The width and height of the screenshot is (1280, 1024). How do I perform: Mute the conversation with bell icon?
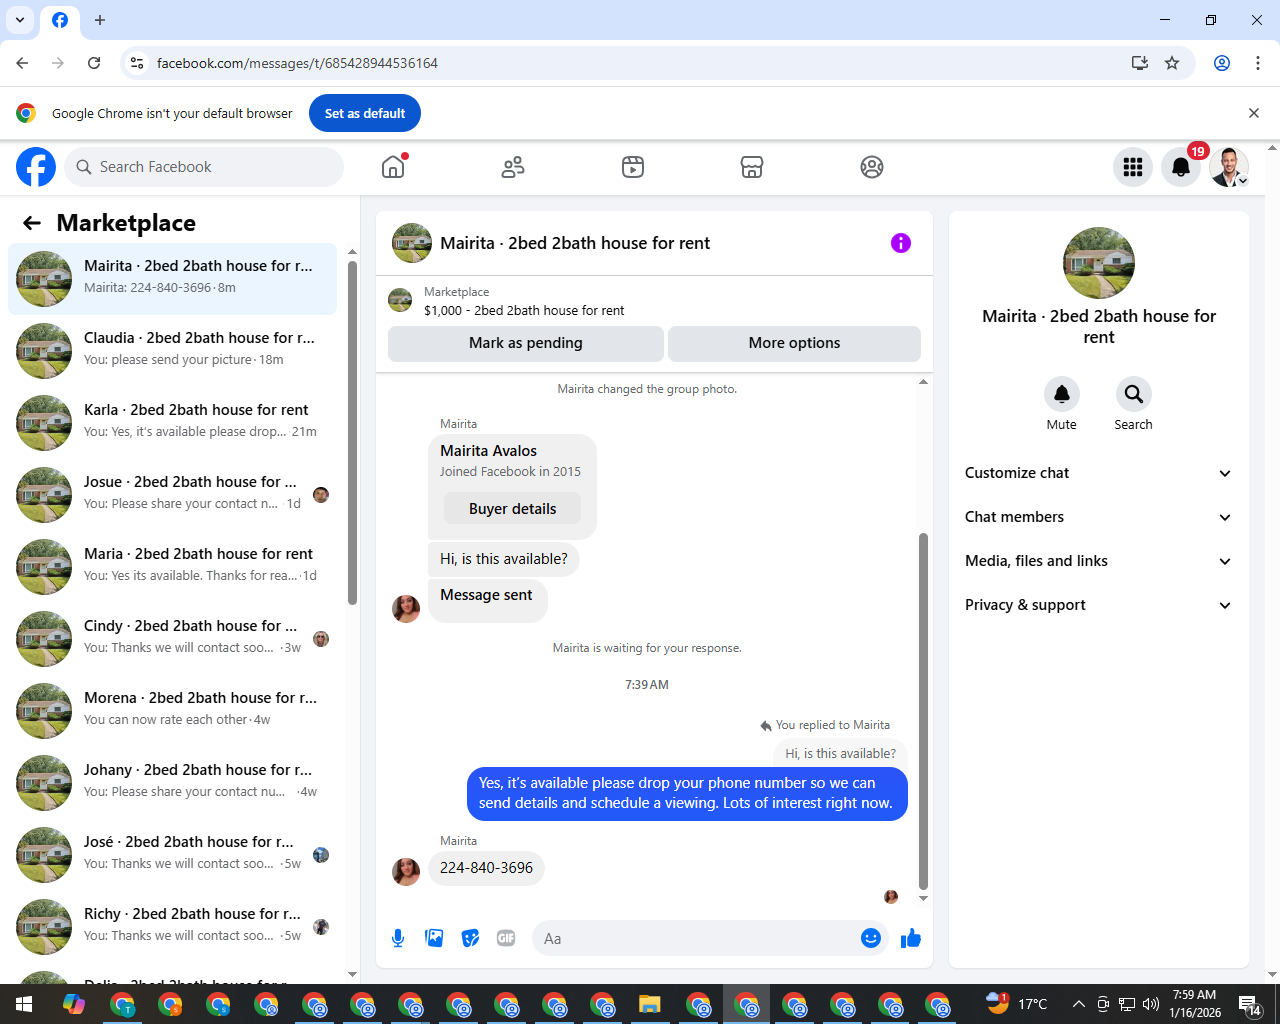click(x=1062, y=394)
